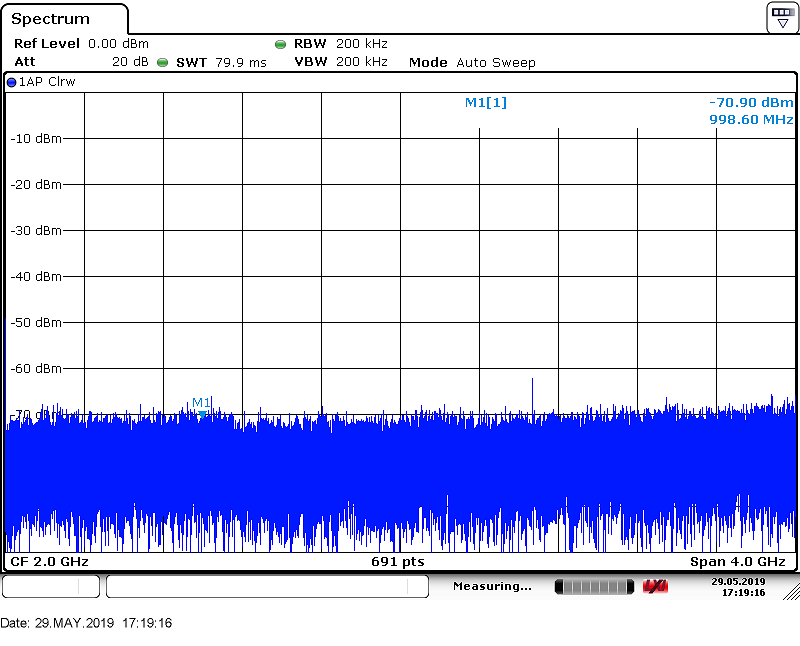Select the SWT 79.9 ms value
The width and height of the screenshot is (800, 646).
[x=221, y=63]
